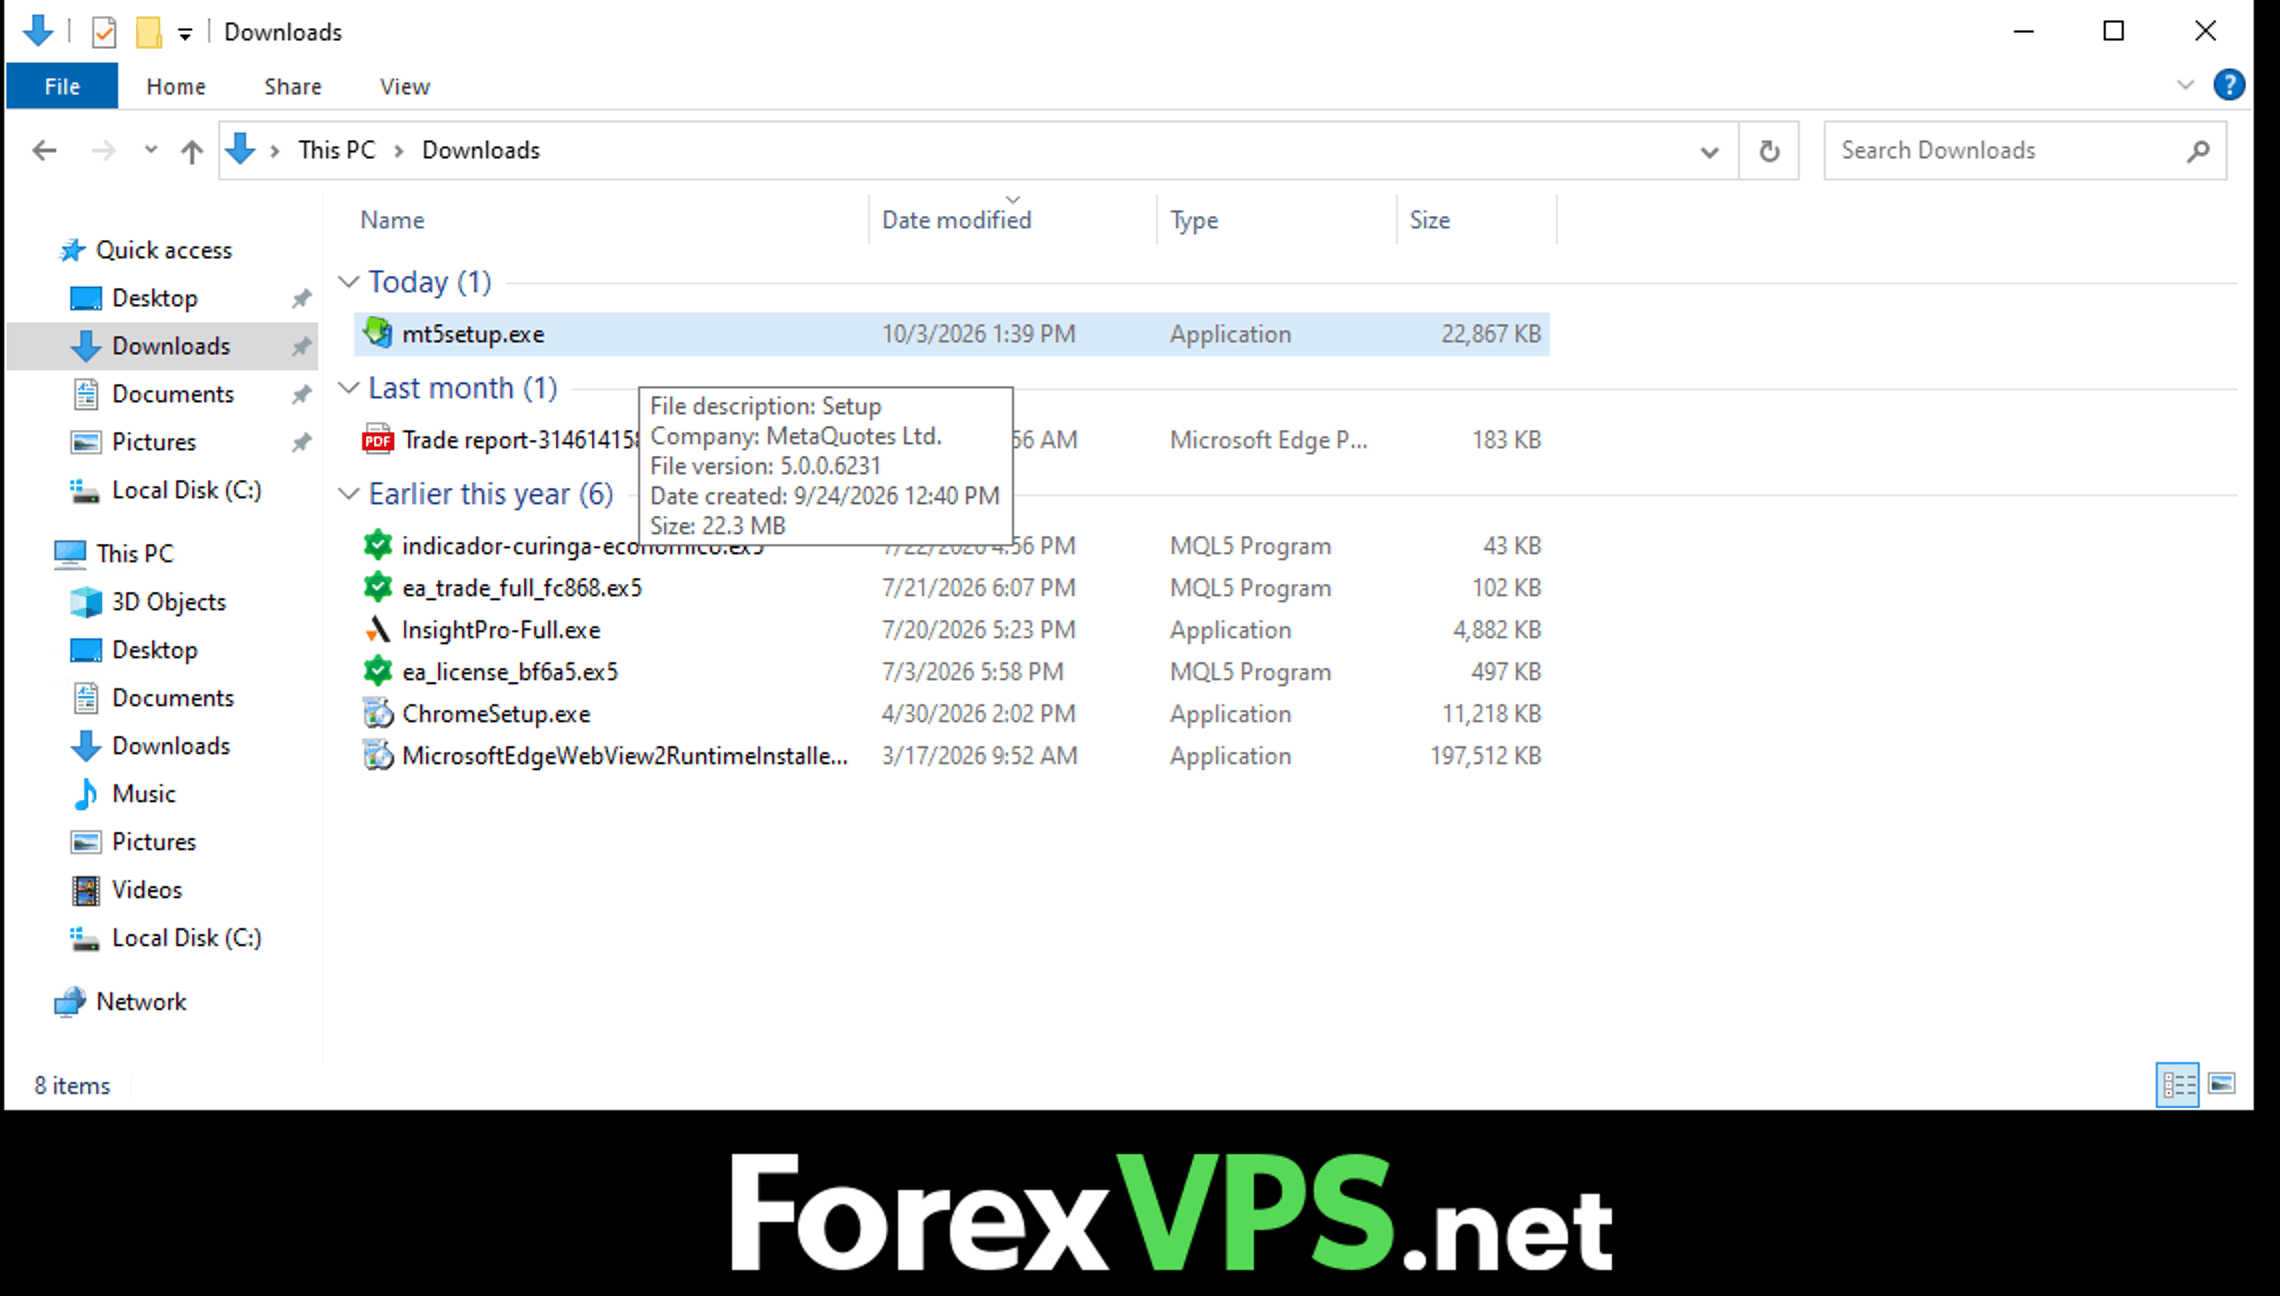Viewport: 2280px width, 1296px height.
Task: Expand the ribbon with the chevron
Action: (x=2186, y=85)
